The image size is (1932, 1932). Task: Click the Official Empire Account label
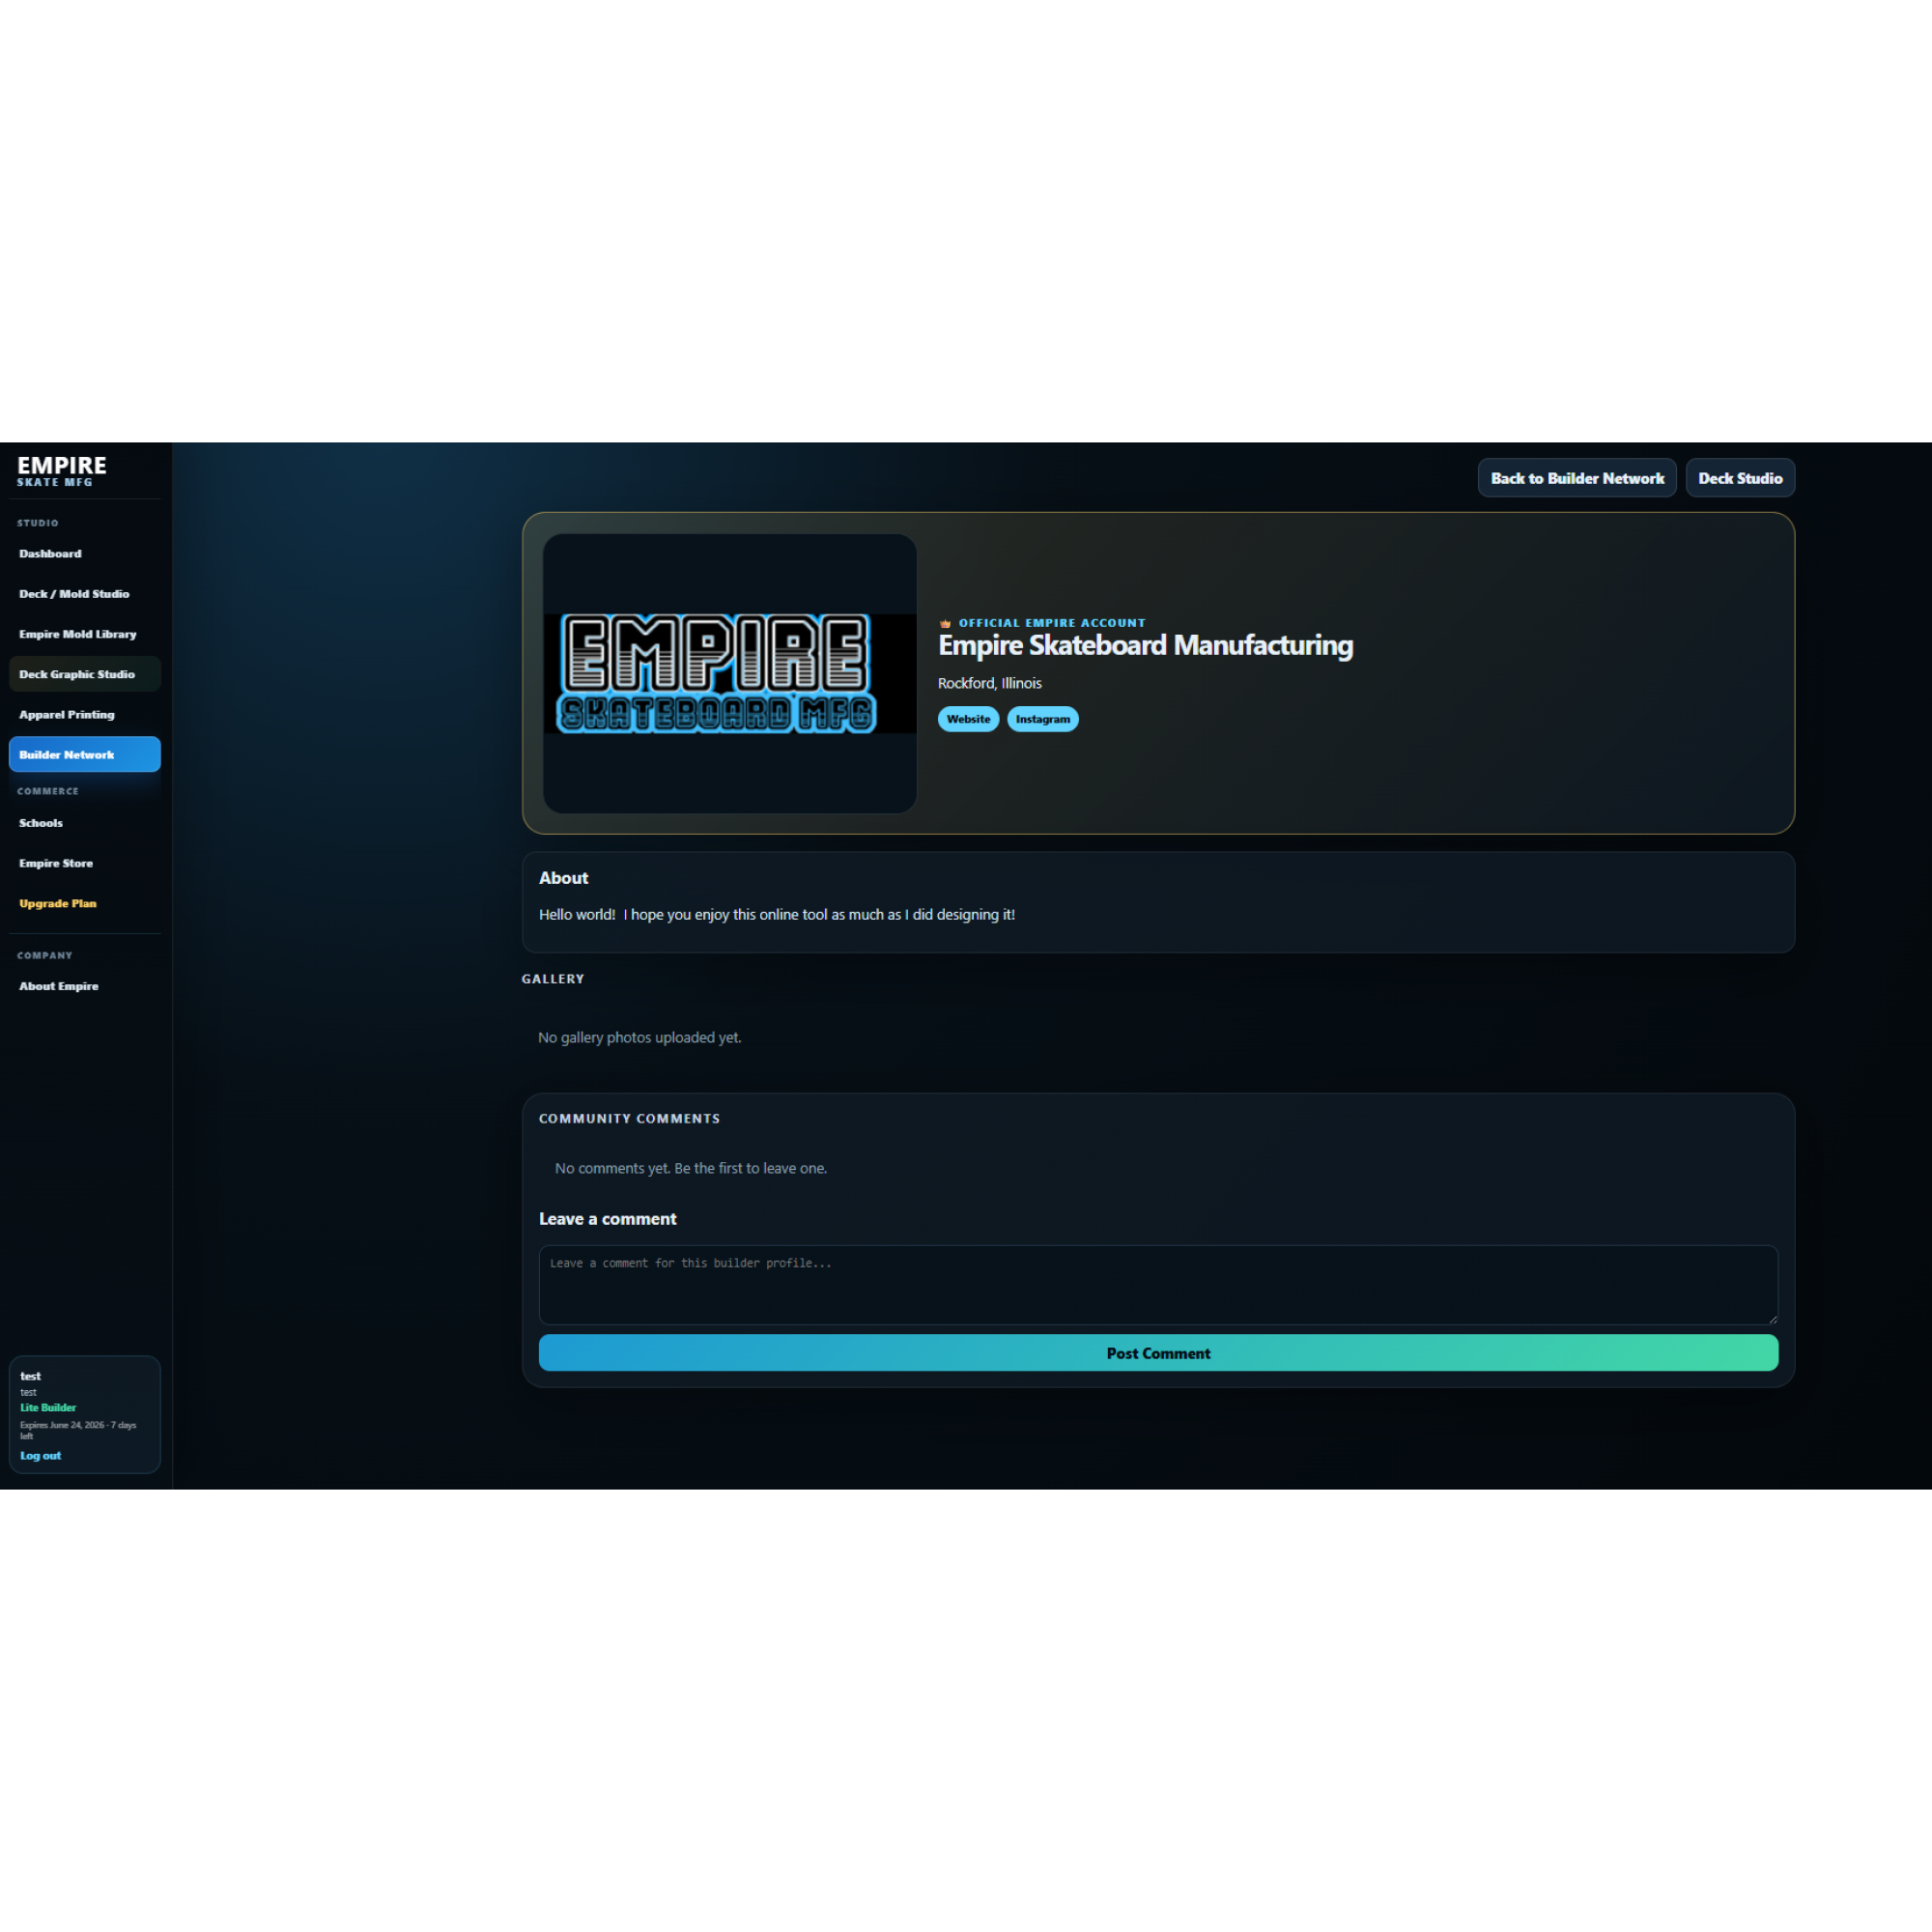click(x=1052, y=623)
